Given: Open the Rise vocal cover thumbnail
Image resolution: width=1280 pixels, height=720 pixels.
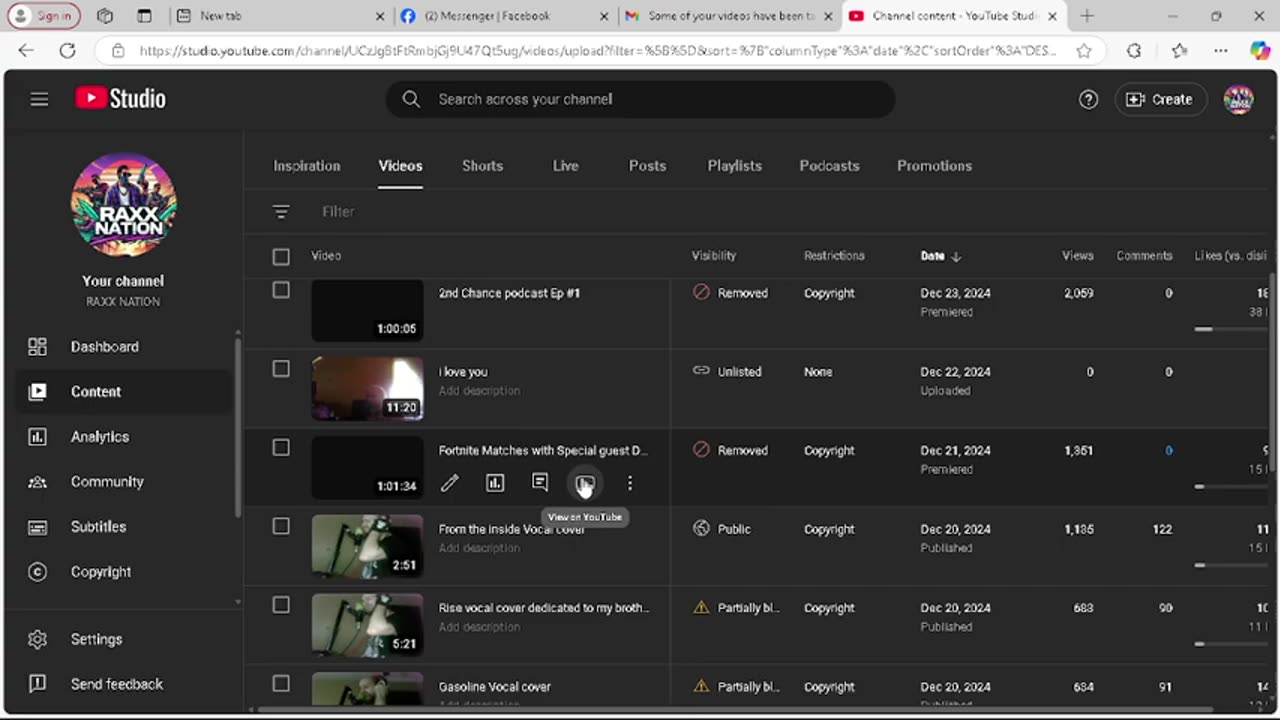Looking at the screenshot, I should pos(367,624).
